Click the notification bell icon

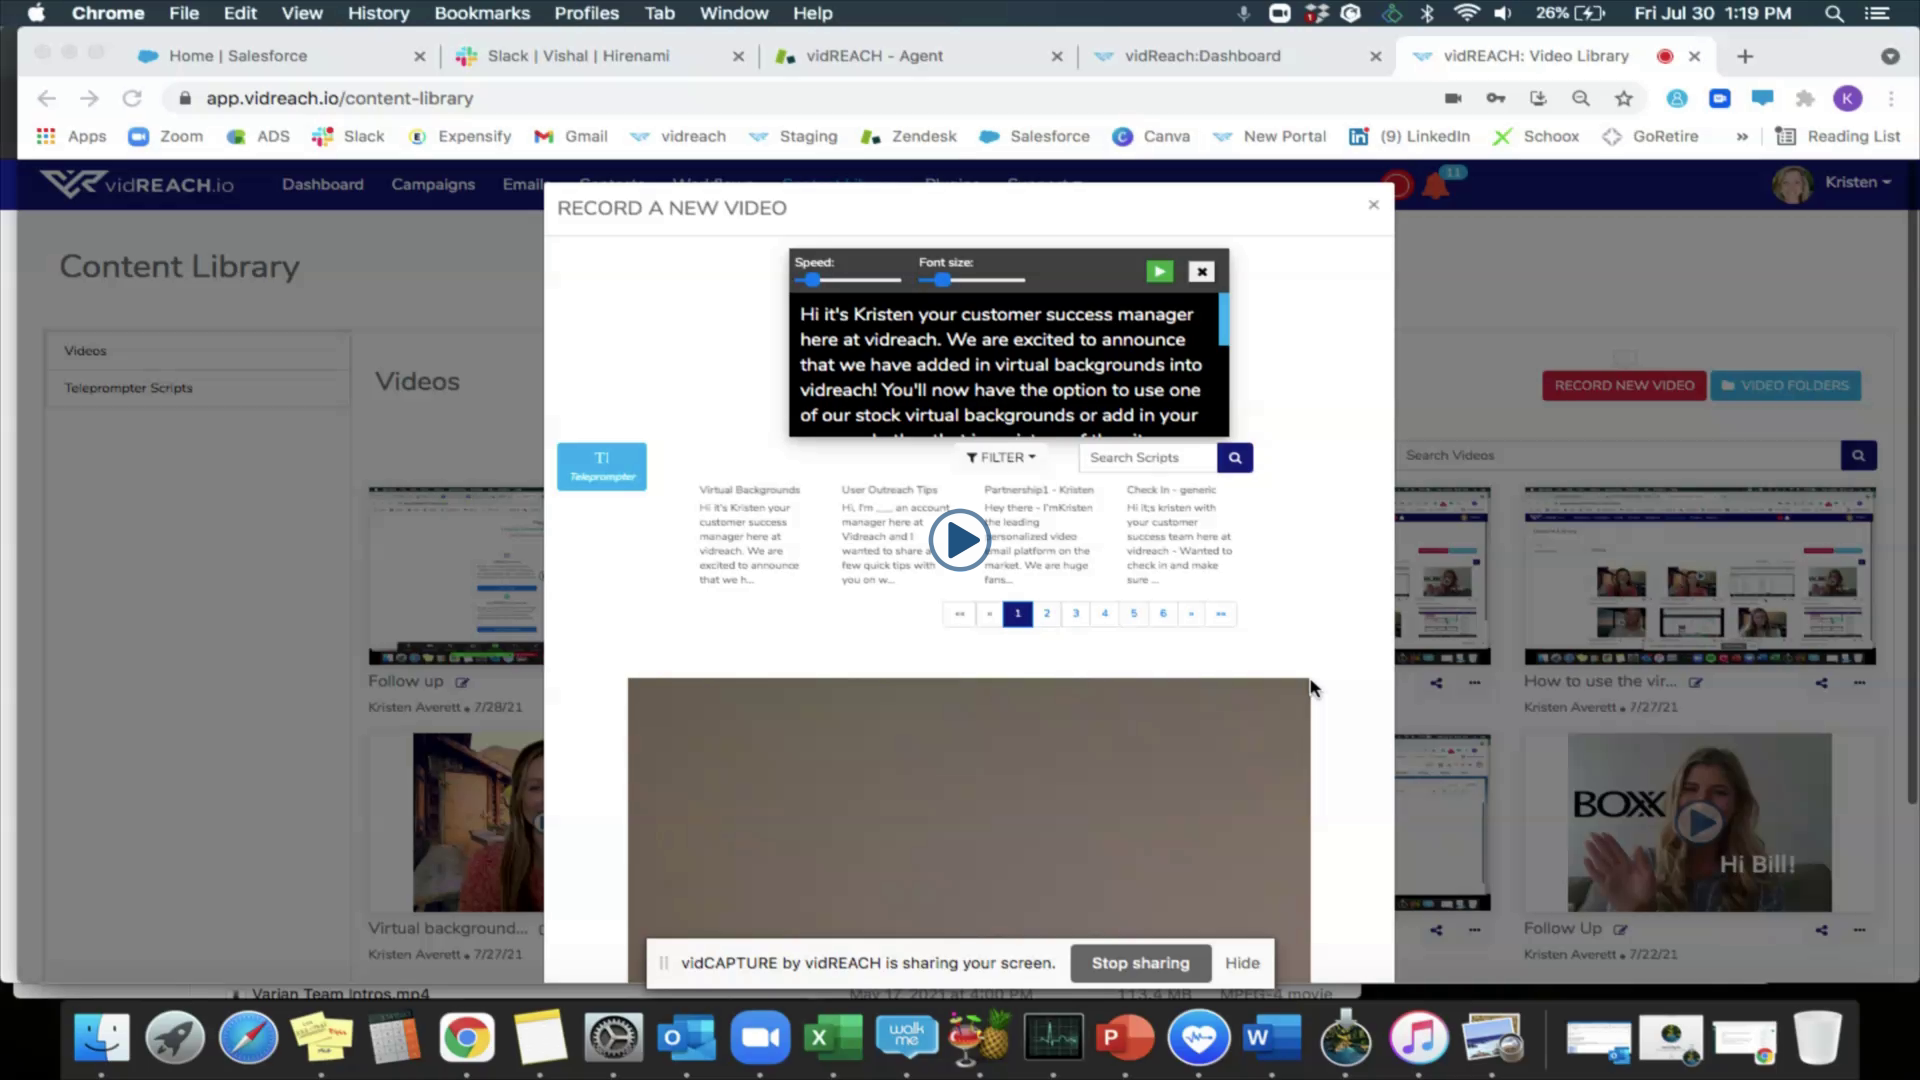(1436, 186)
